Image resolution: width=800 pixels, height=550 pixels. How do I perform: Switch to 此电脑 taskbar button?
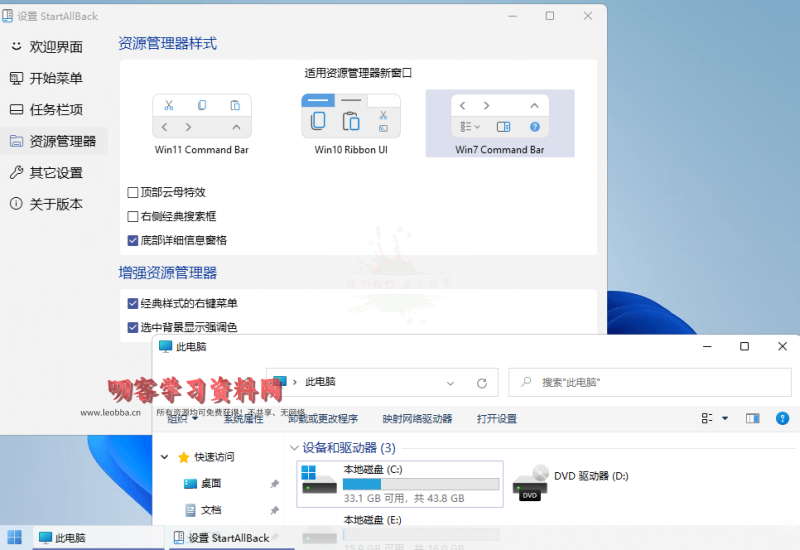tap(99, 538)
